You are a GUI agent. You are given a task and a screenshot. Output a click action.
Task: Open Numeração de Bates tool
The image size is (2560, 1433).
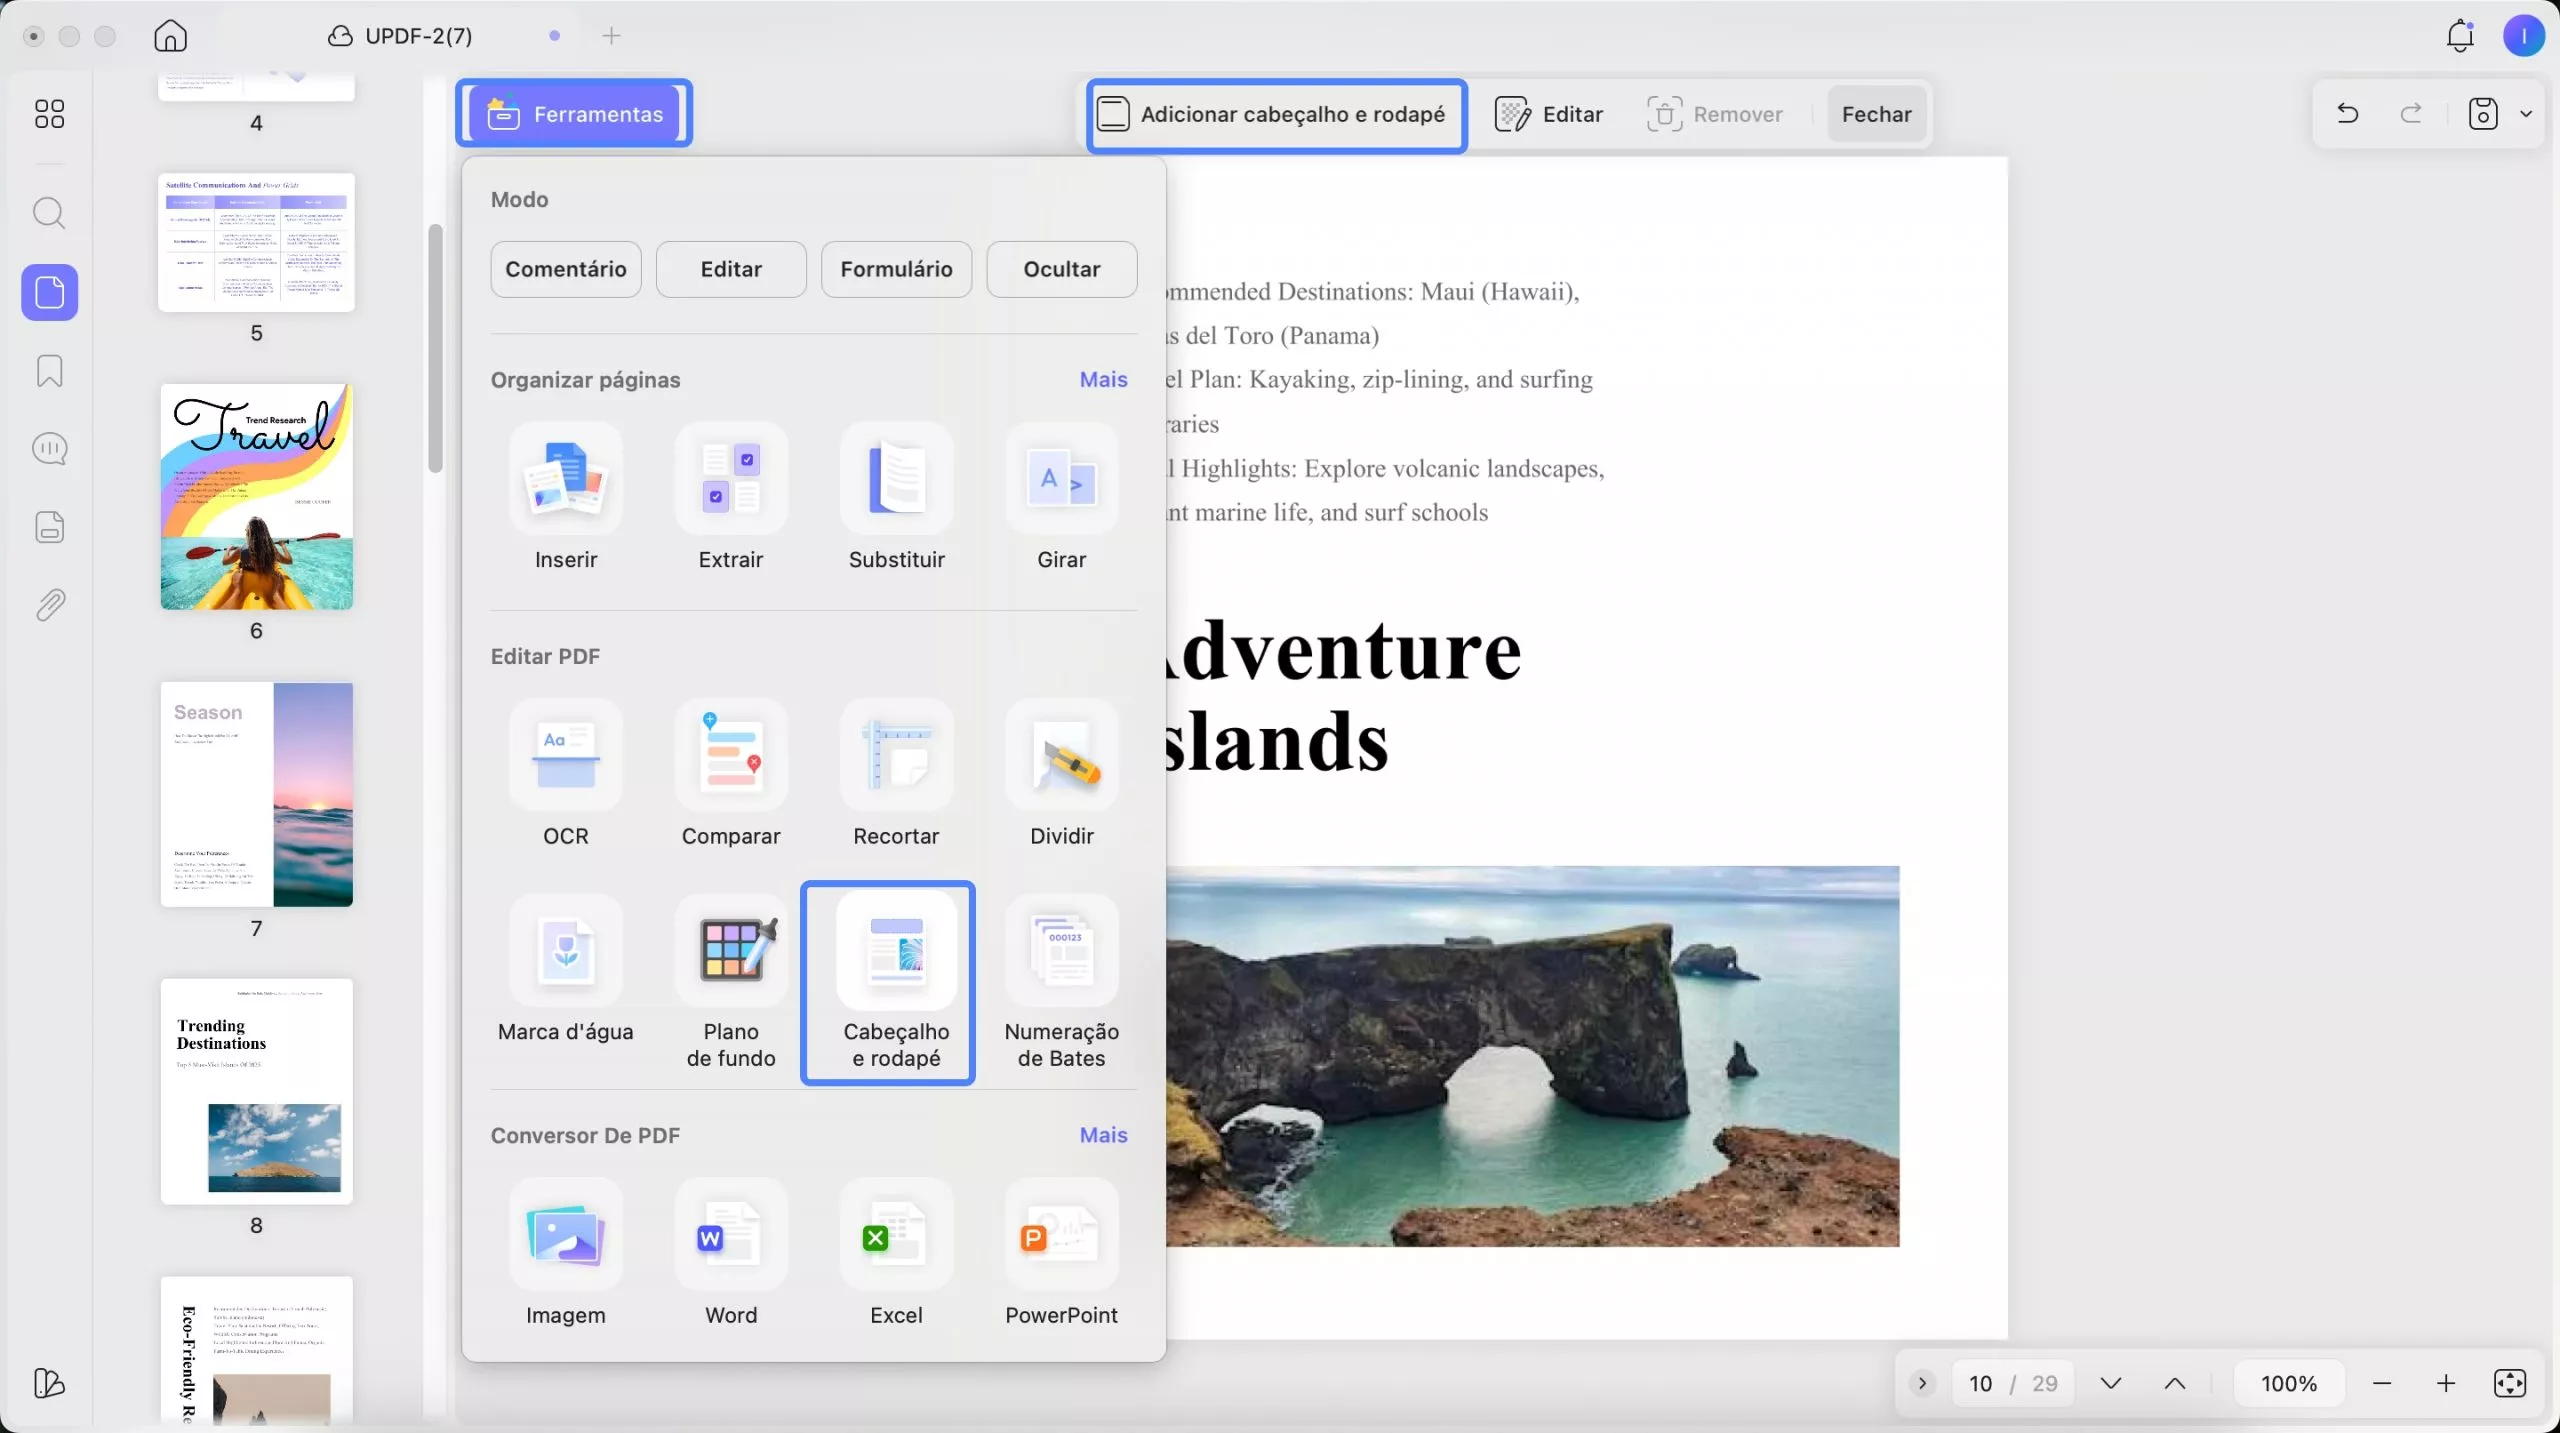click(1061, 982)
